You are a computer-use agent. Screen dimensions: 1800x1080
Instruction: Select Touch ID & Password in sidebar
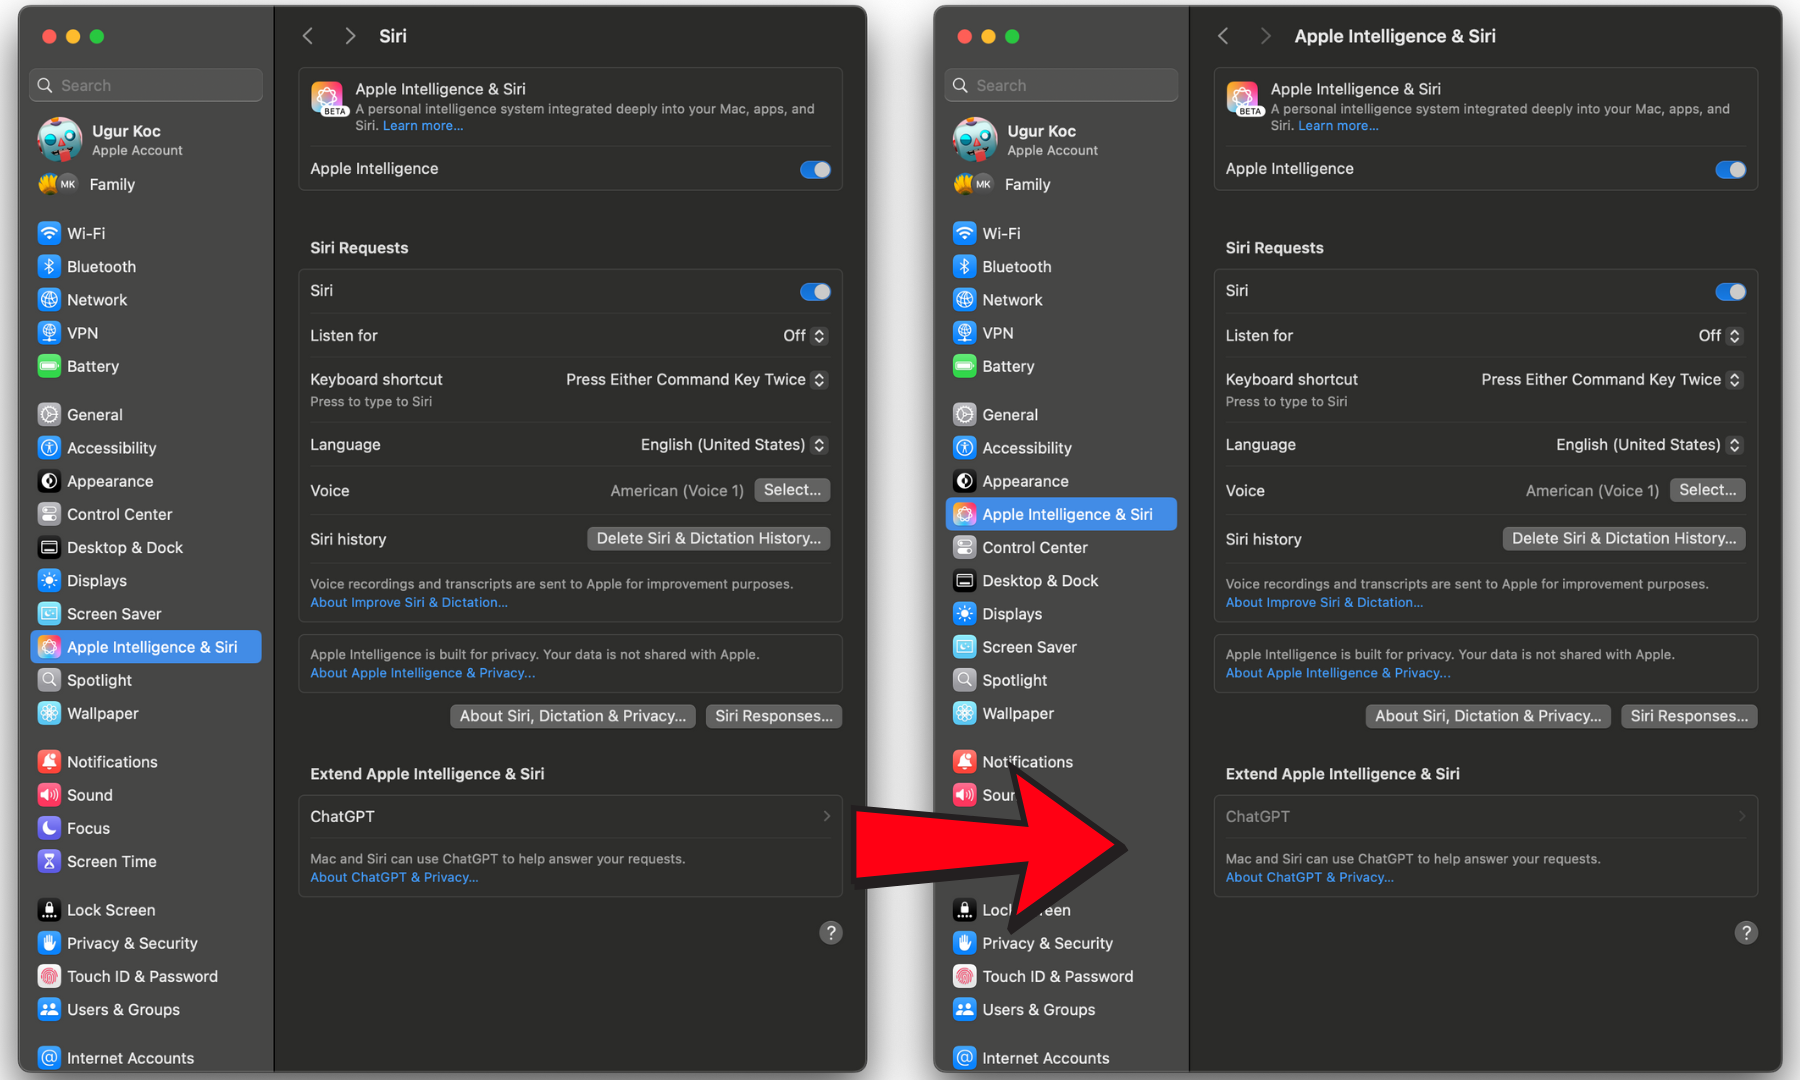(x=142, y=976)
